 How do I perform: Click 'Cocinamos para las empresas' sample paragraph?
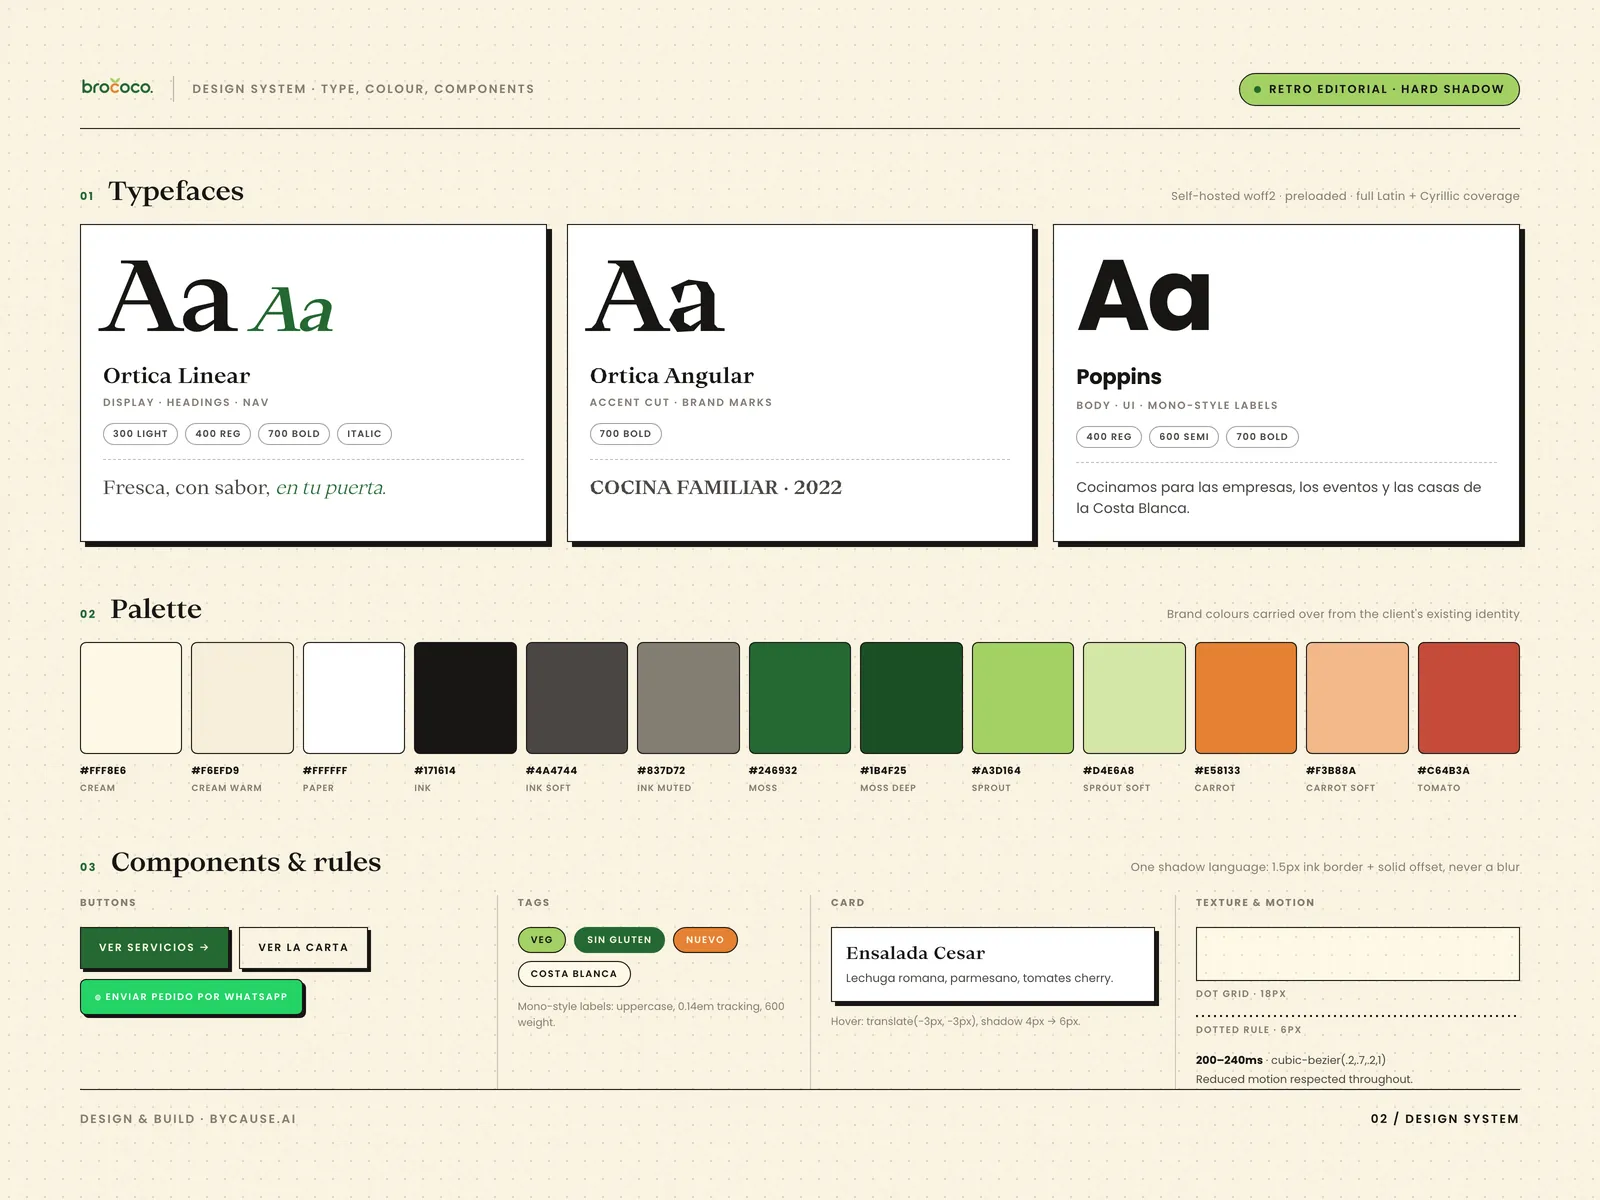(1279, 498)
